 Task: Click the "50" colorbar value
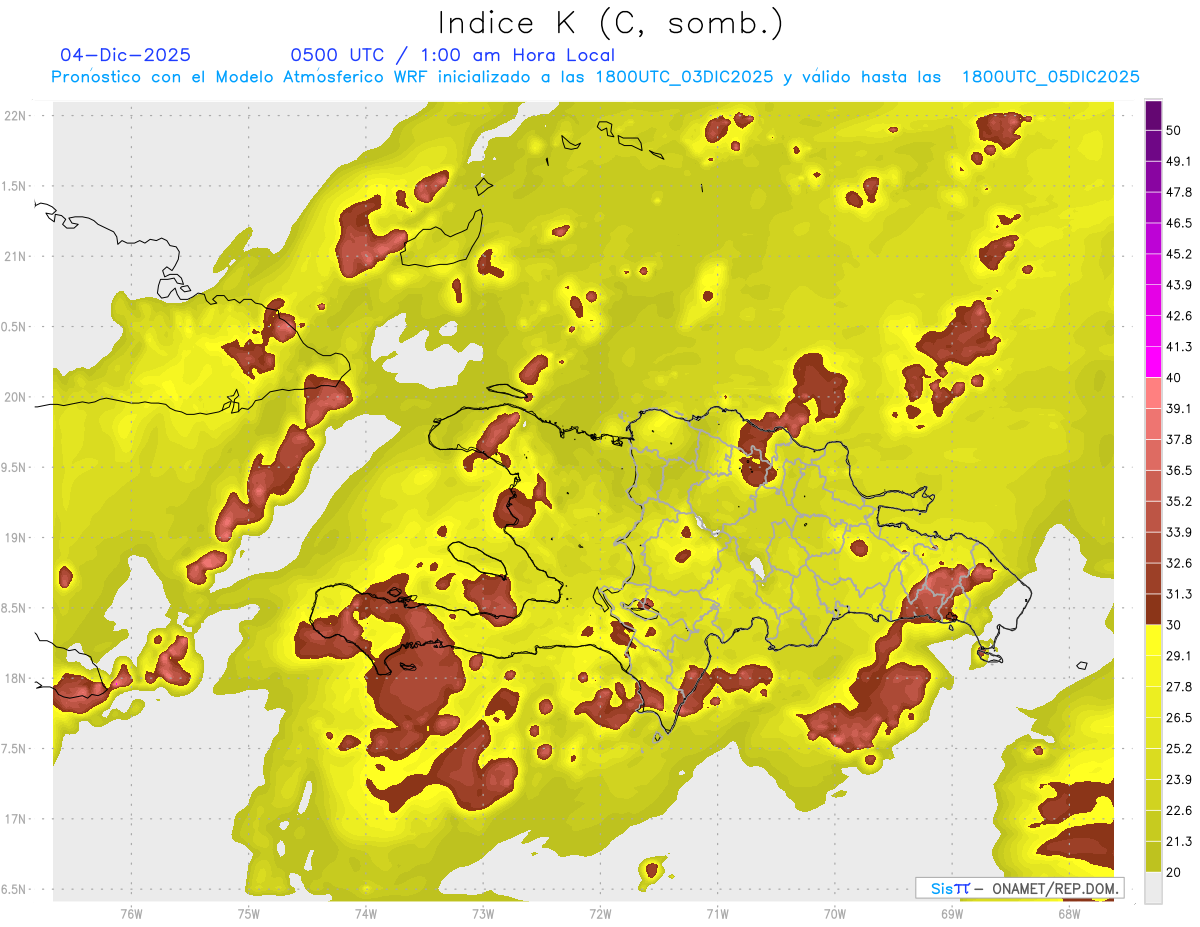(1175, 131)
